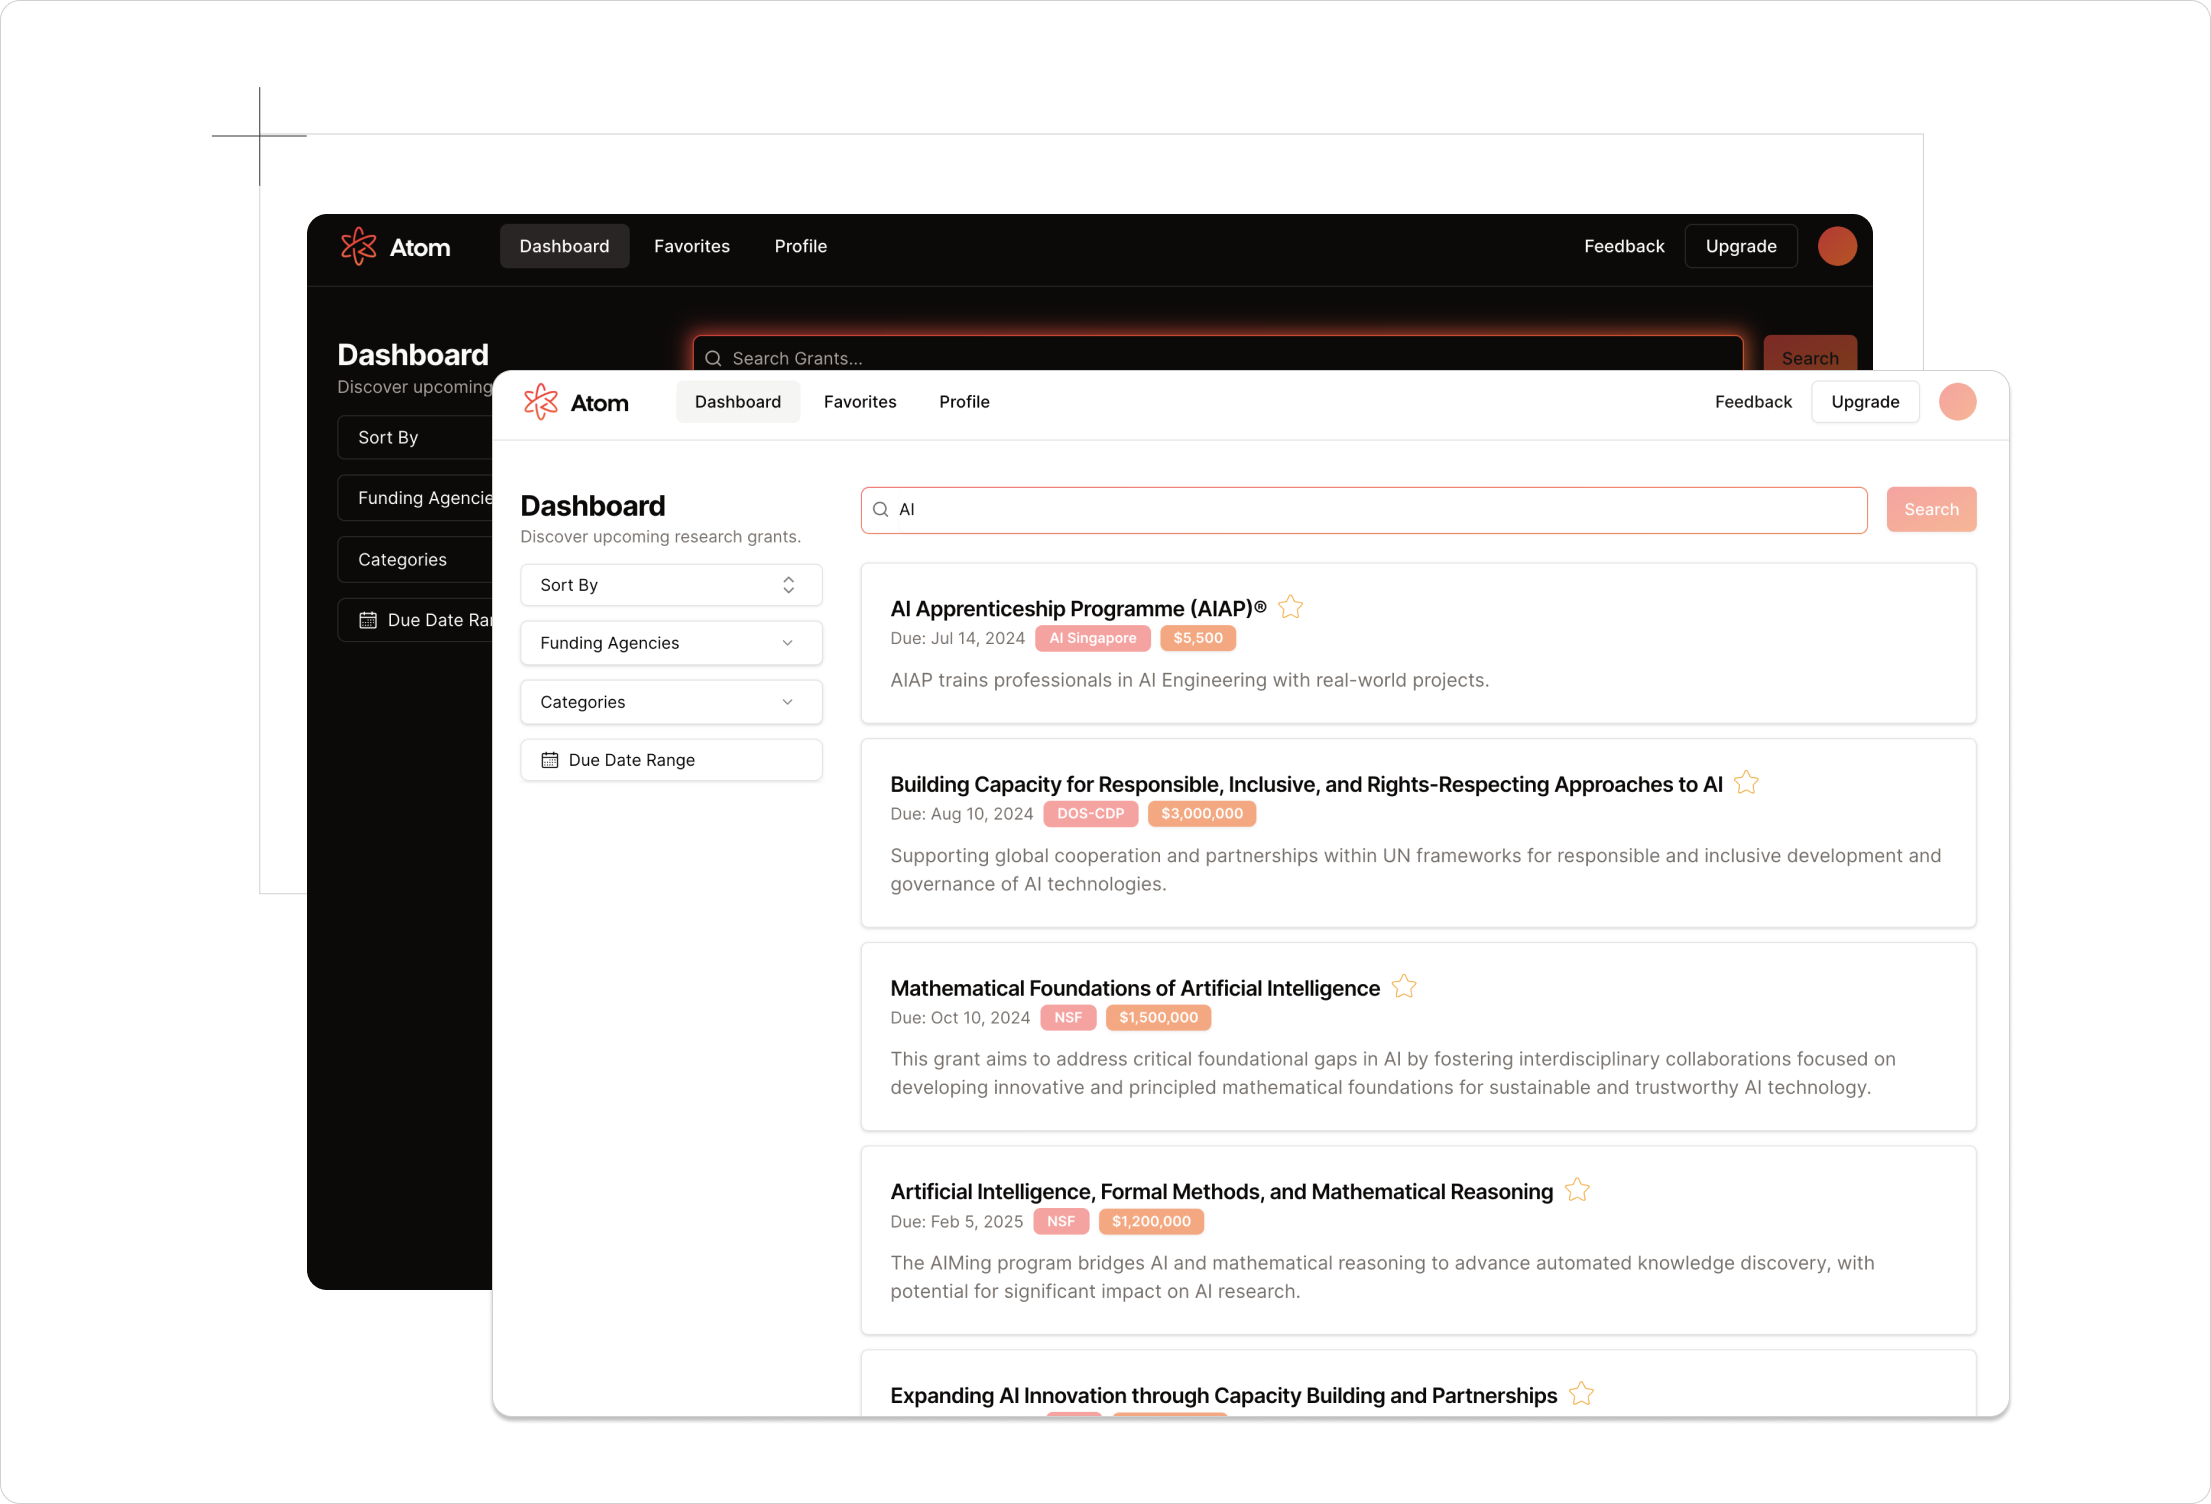This screenshot has height=1504, width=2211.
Task: Open the user avatar in the light window
Action: (1957, 402)
